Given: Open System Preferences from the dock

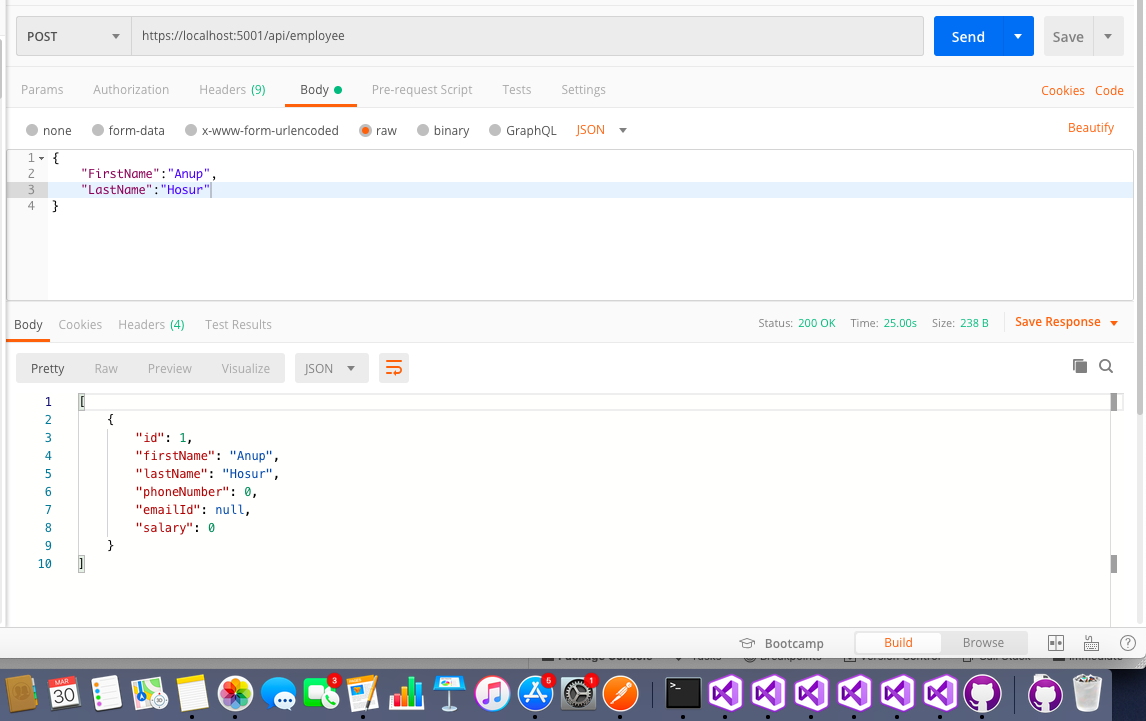Looking at the screenshot, I should coord(578,693).
